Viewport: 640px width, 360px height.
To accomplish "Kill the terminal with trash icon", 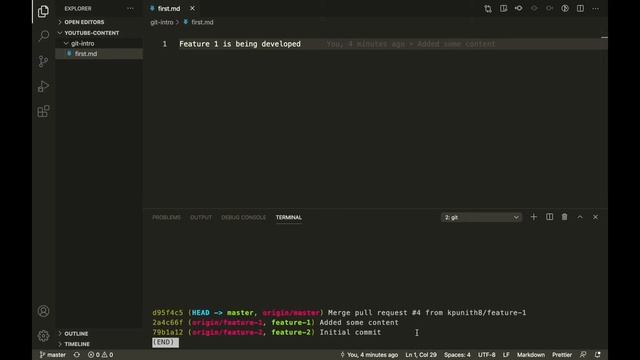I will (x=564, y=217).
